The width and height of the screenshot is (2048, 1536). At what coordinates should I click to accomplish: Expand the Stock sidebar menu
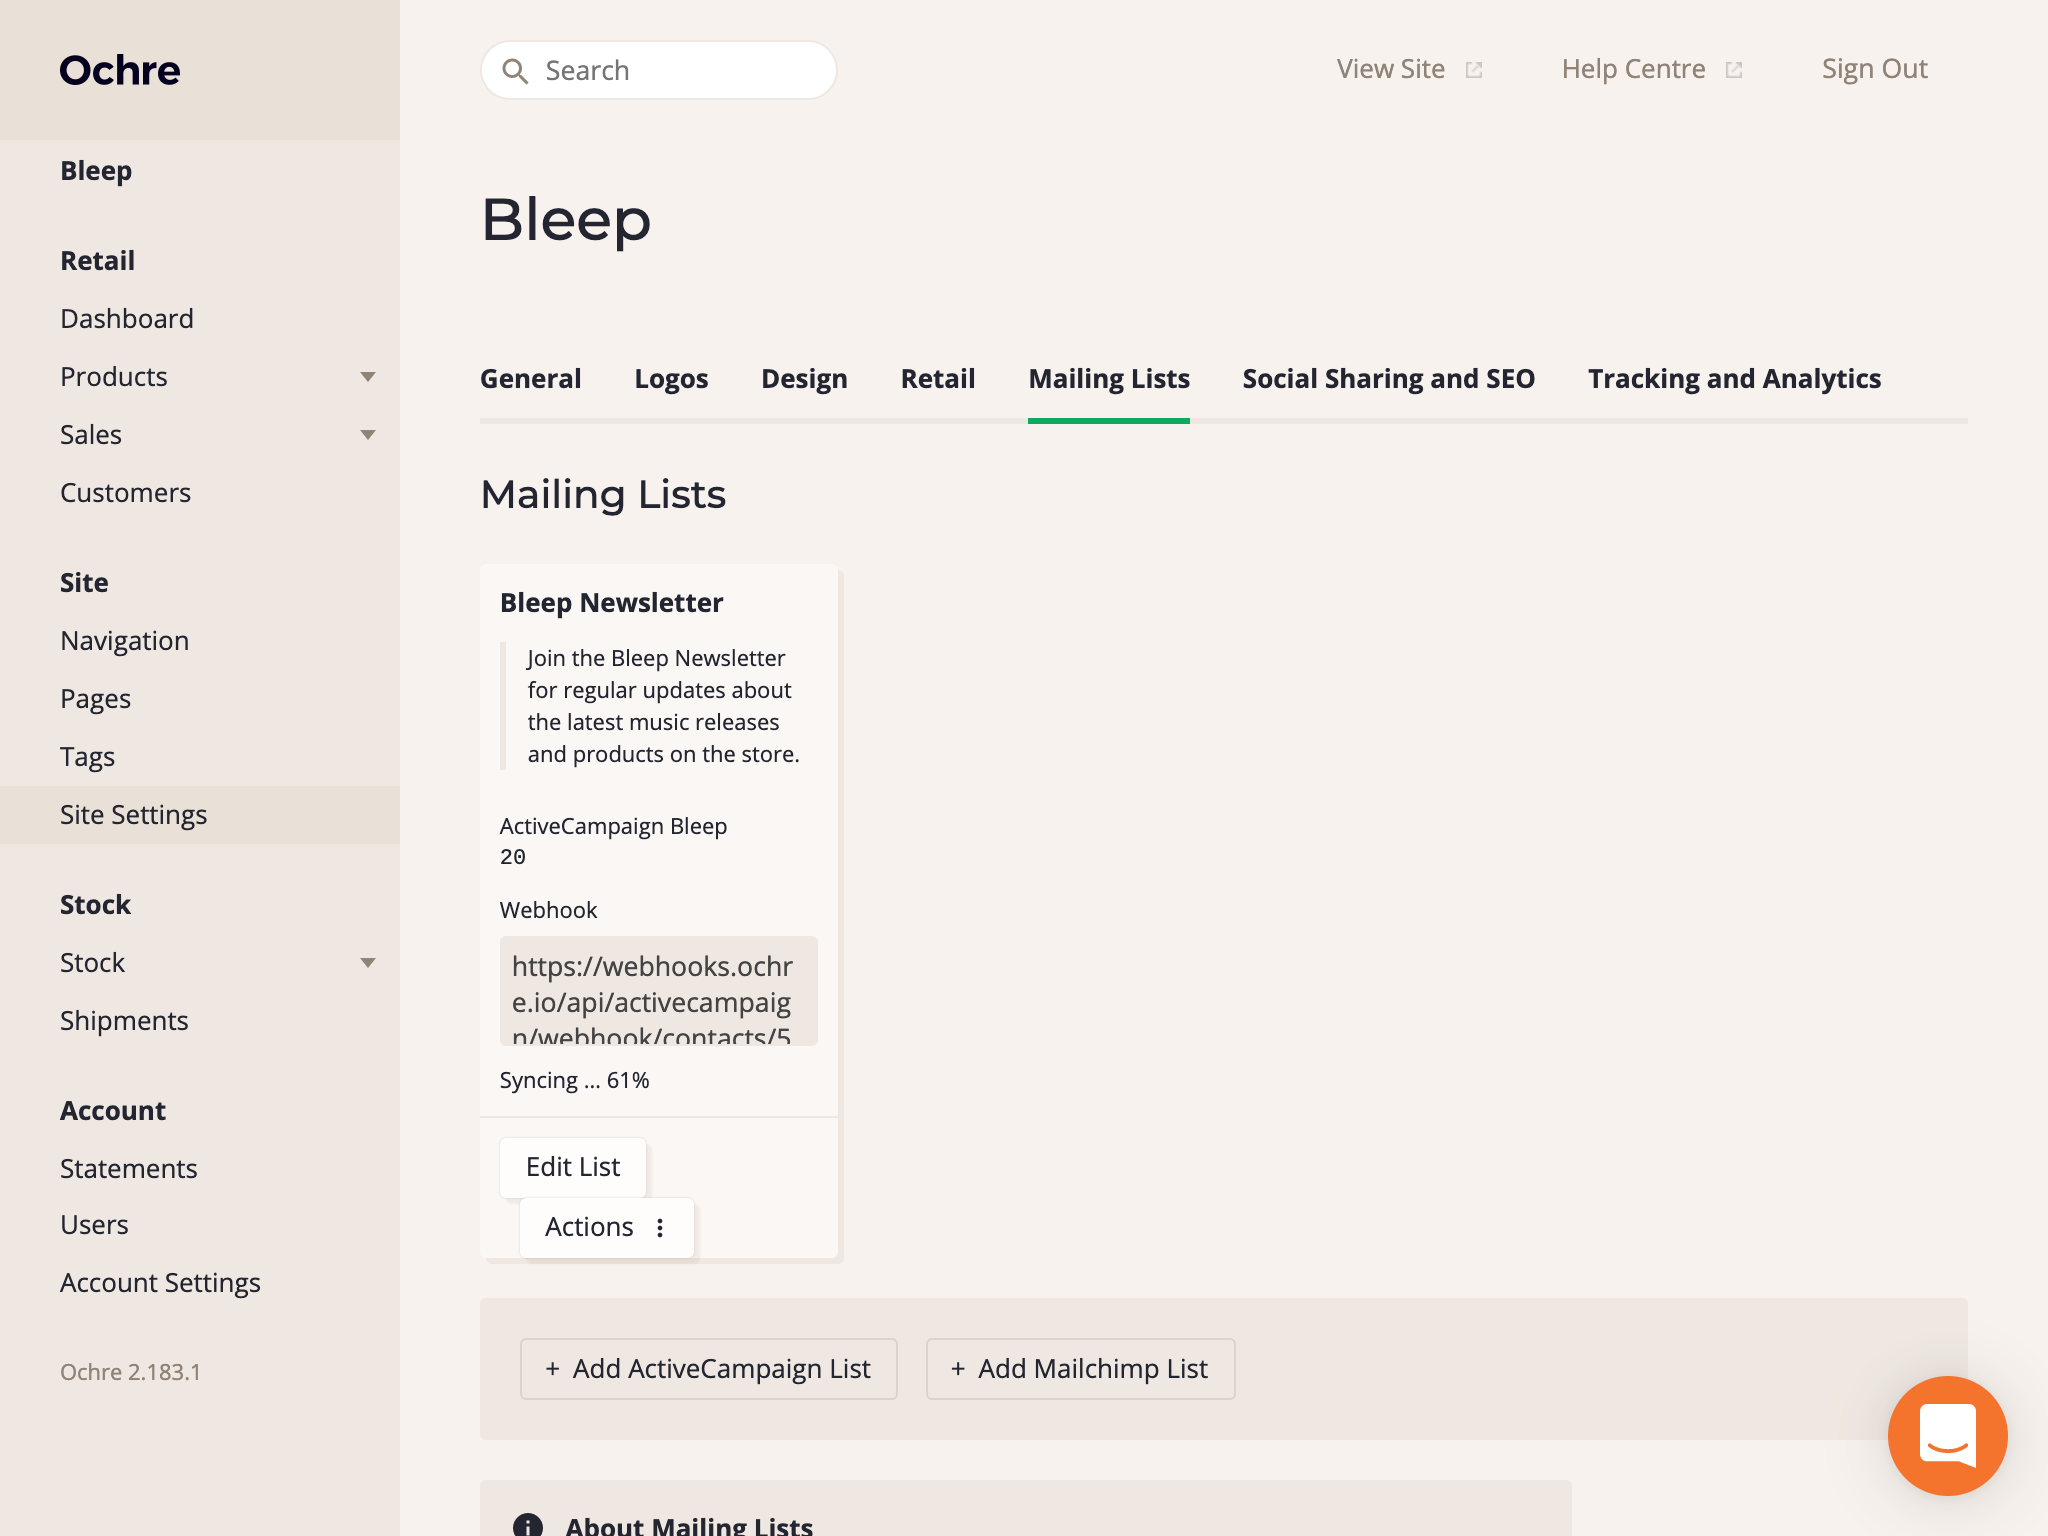367,963
